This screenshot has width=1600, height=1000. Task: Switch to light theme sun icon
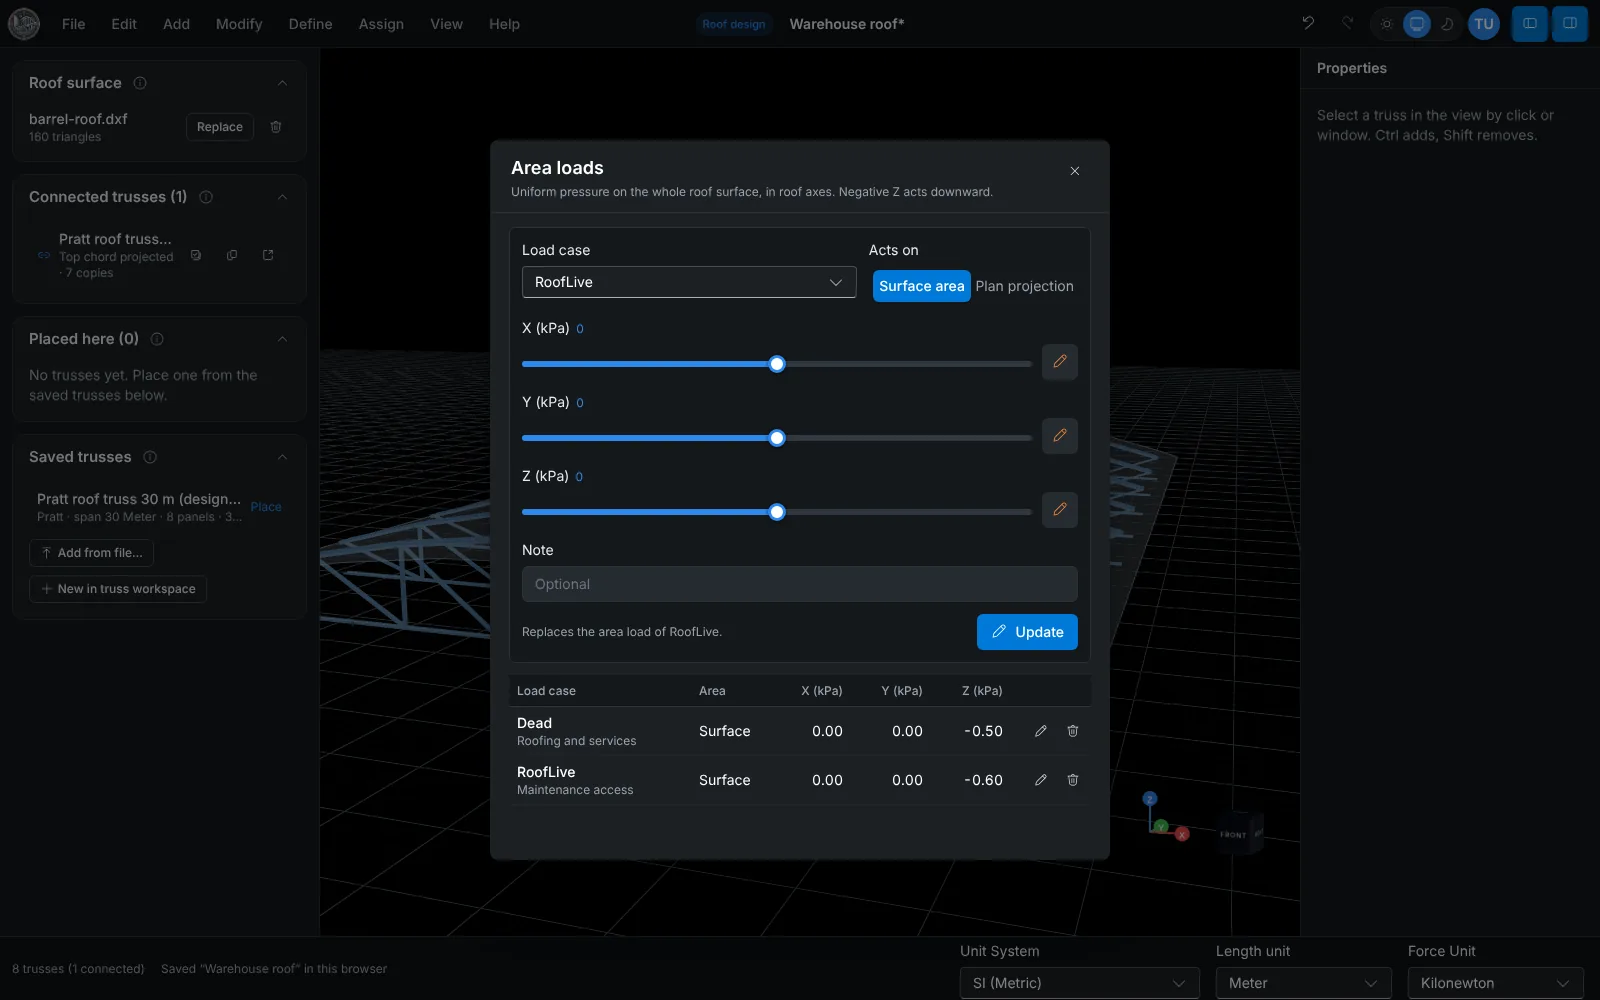[1386, 24]
